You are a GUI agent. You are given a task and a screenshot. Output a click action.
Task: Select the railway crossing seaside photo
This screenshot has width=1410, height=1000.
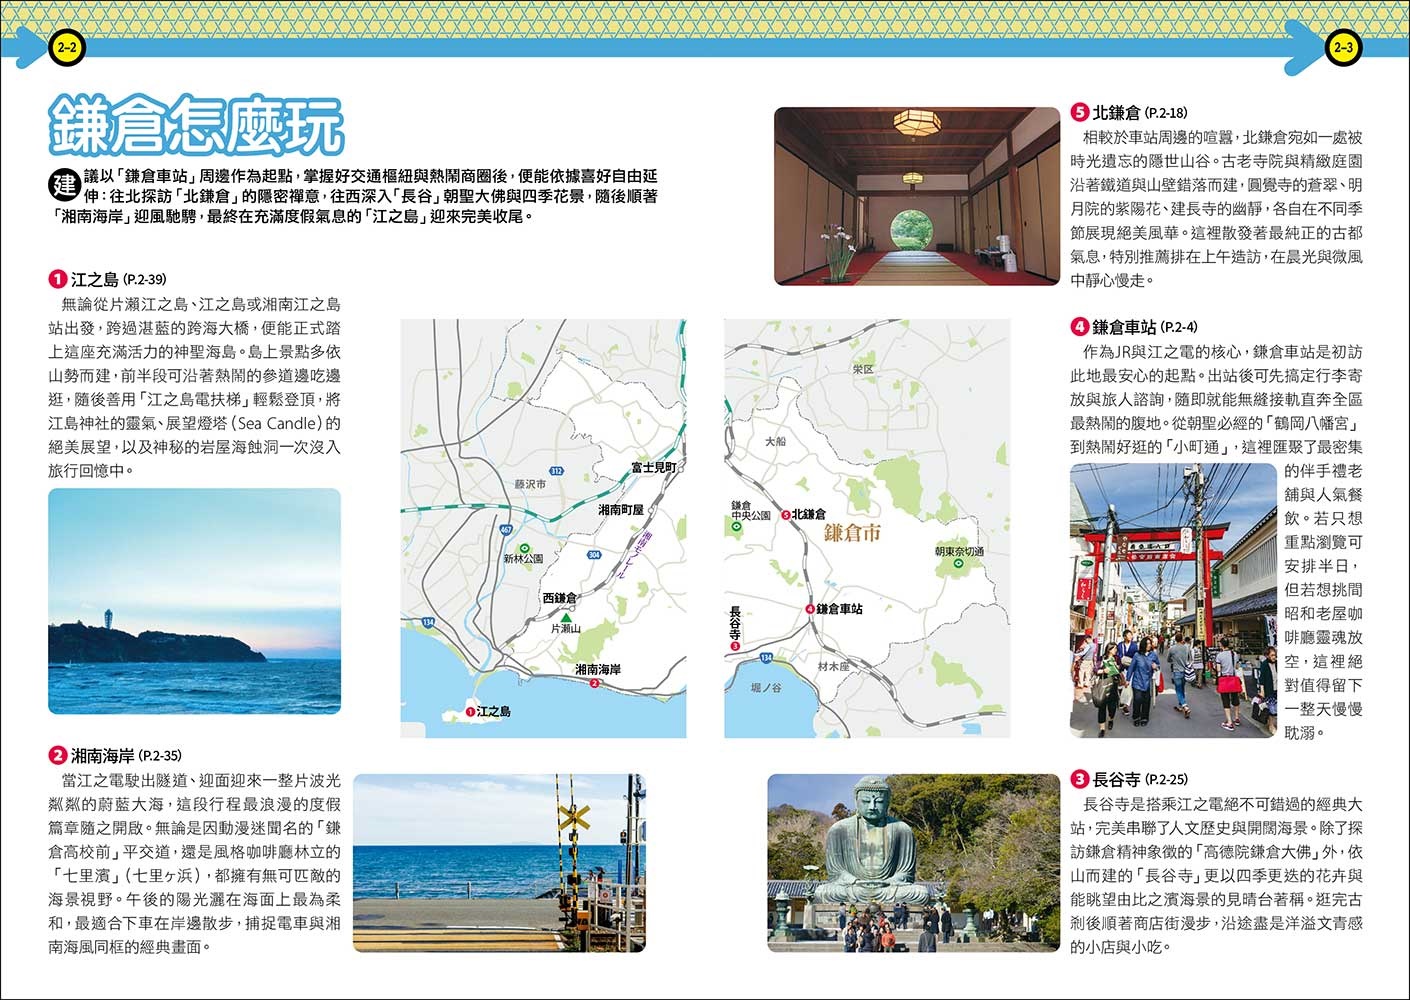[499, 863]
